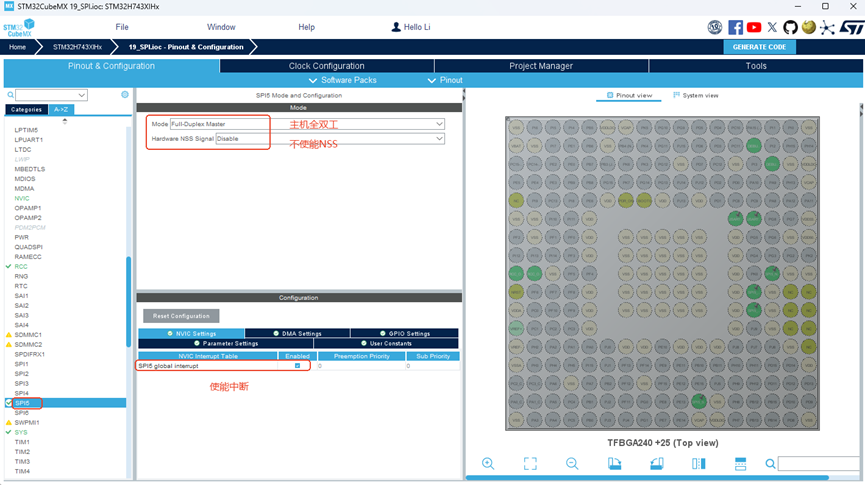Open the Parameter Settings tab
Image resolution: width=865 pixels, height=485 pixels.
click(226, 343)
